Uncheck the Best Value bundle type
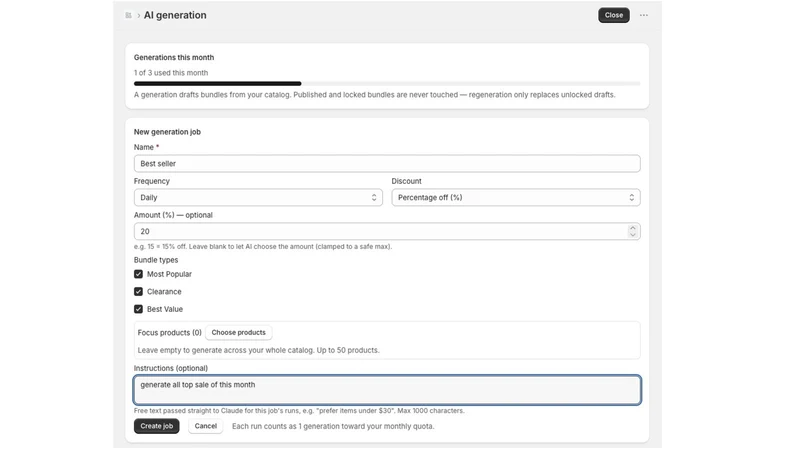Viewport: 800px width, 450px height. (138, 309)
